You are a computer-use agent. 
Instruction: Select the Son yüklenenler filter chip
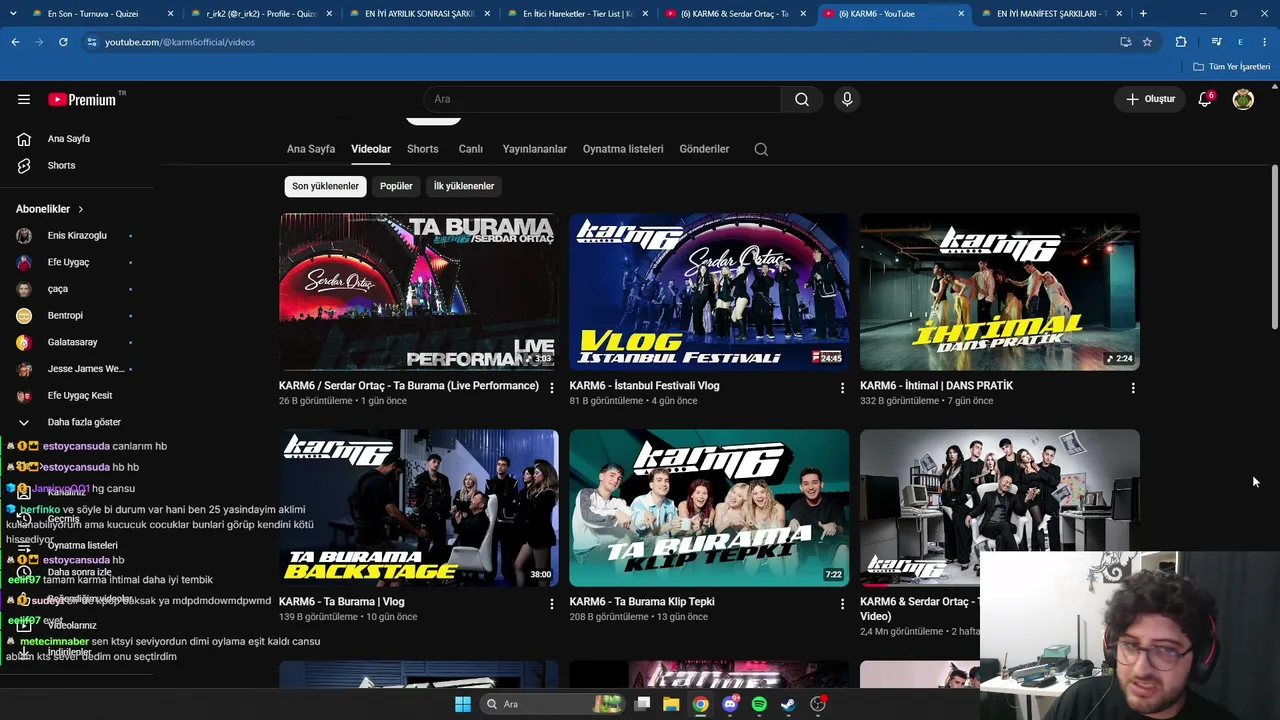325,186
